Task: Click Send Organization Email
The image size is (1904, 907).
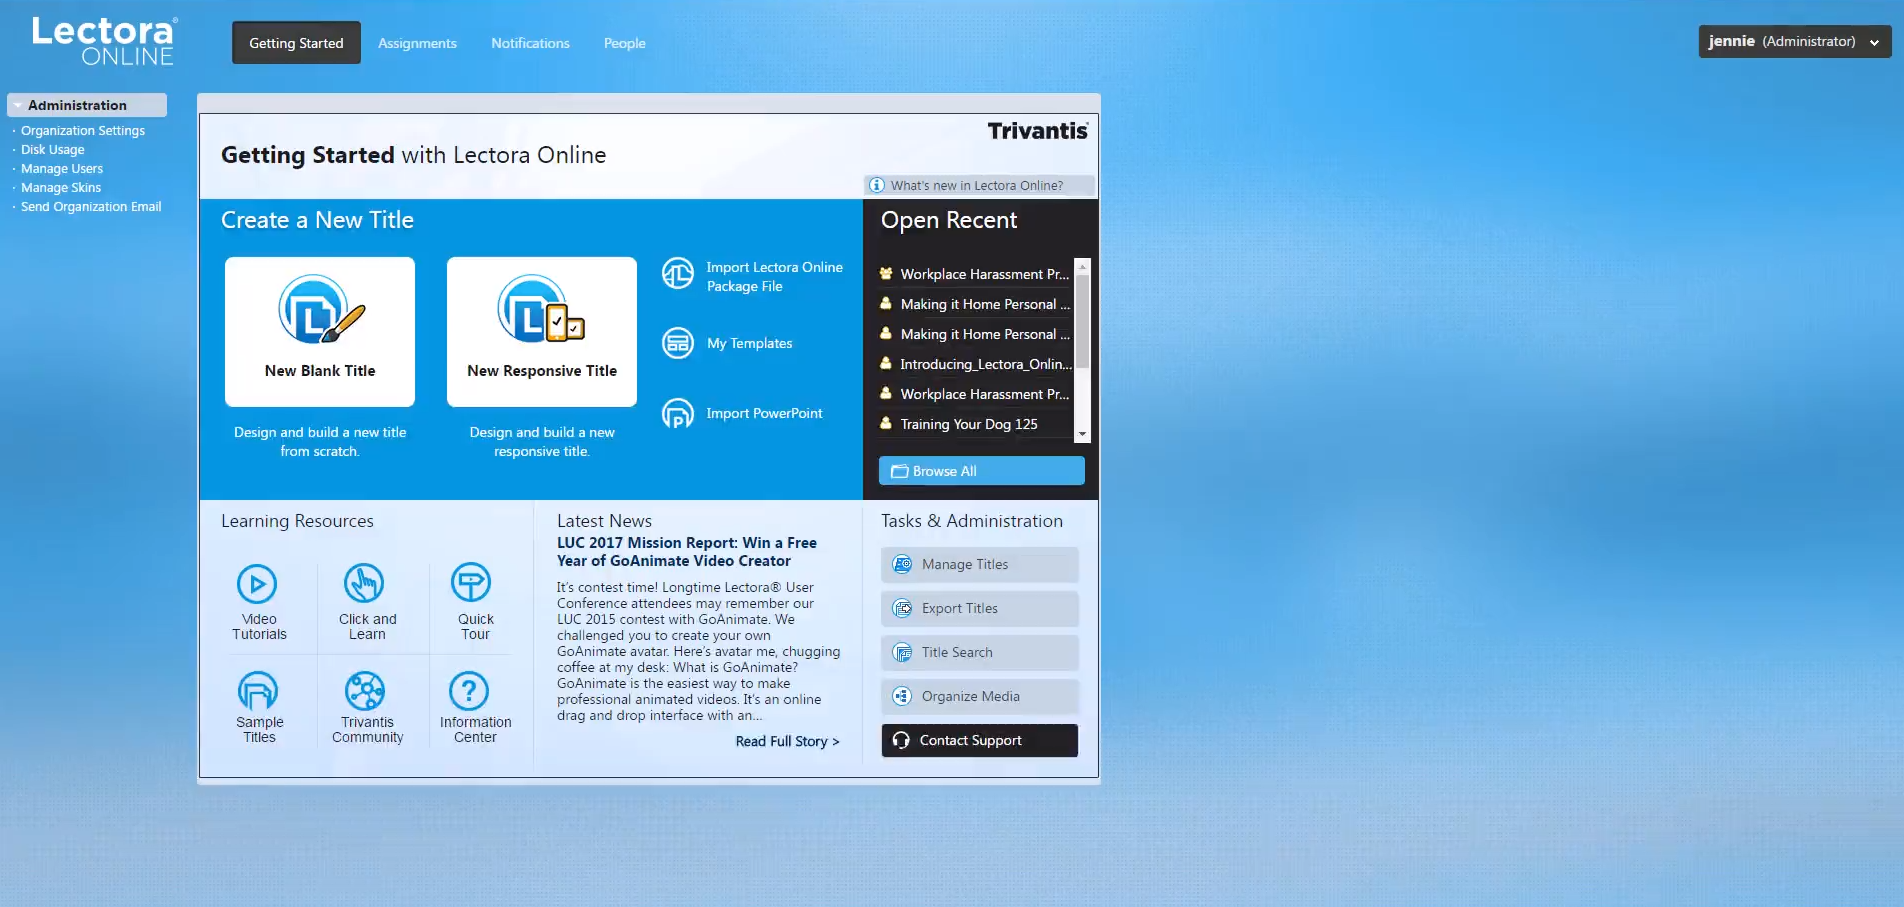Action: pyautogui.click(x=91, y=206)
